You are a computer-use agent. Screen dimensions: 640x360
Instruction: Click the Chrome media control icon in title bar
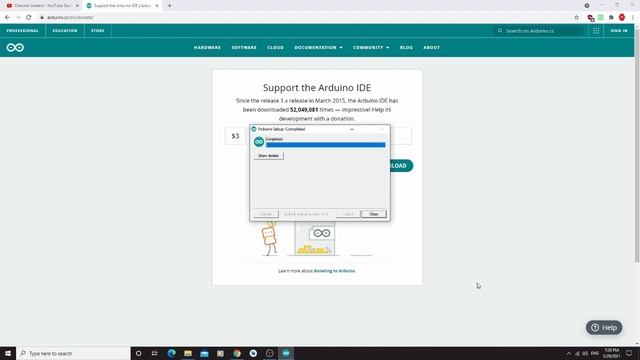(587, 6)
